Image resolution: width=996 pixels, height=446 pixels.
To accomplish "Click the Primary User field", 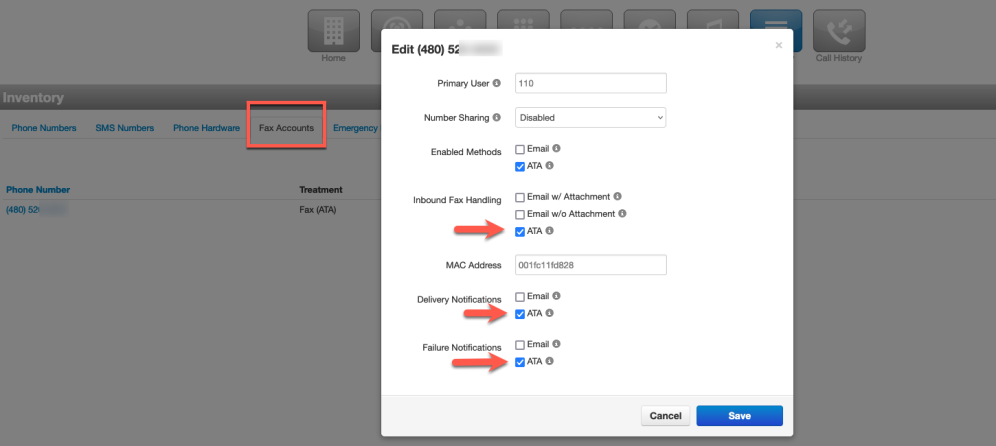I will point(590,83).
